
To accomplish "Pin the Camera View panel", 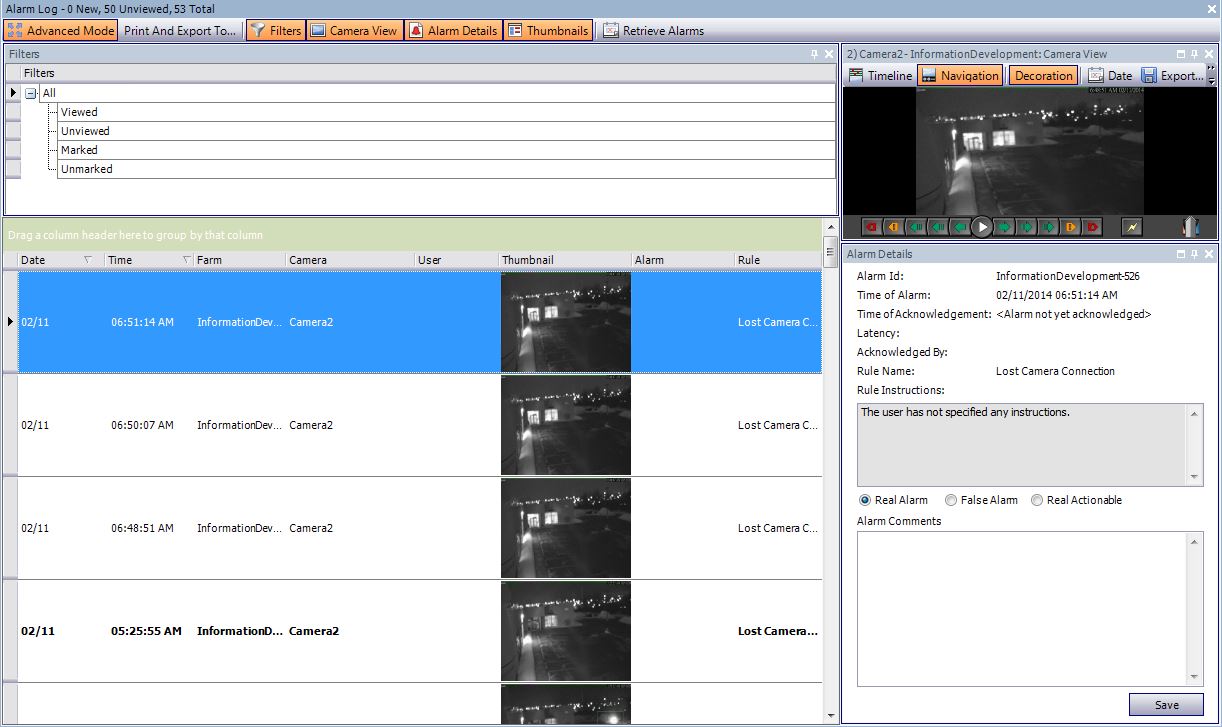I will 1194,54.
